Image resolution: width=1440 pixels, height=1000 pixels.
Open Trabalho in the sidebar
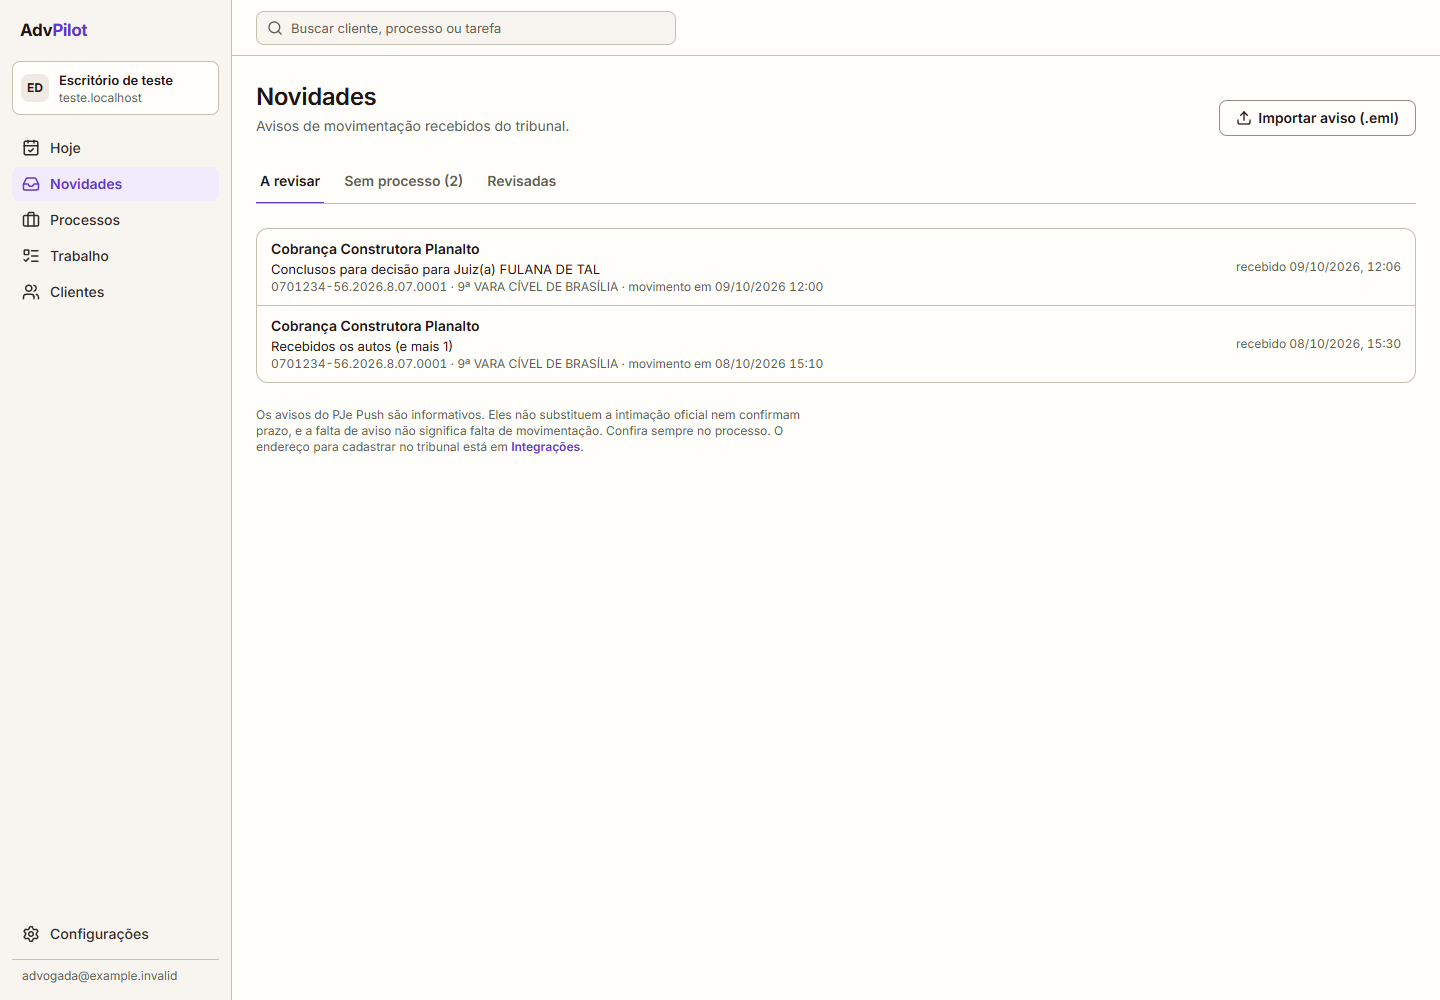[x=115, y=256]
